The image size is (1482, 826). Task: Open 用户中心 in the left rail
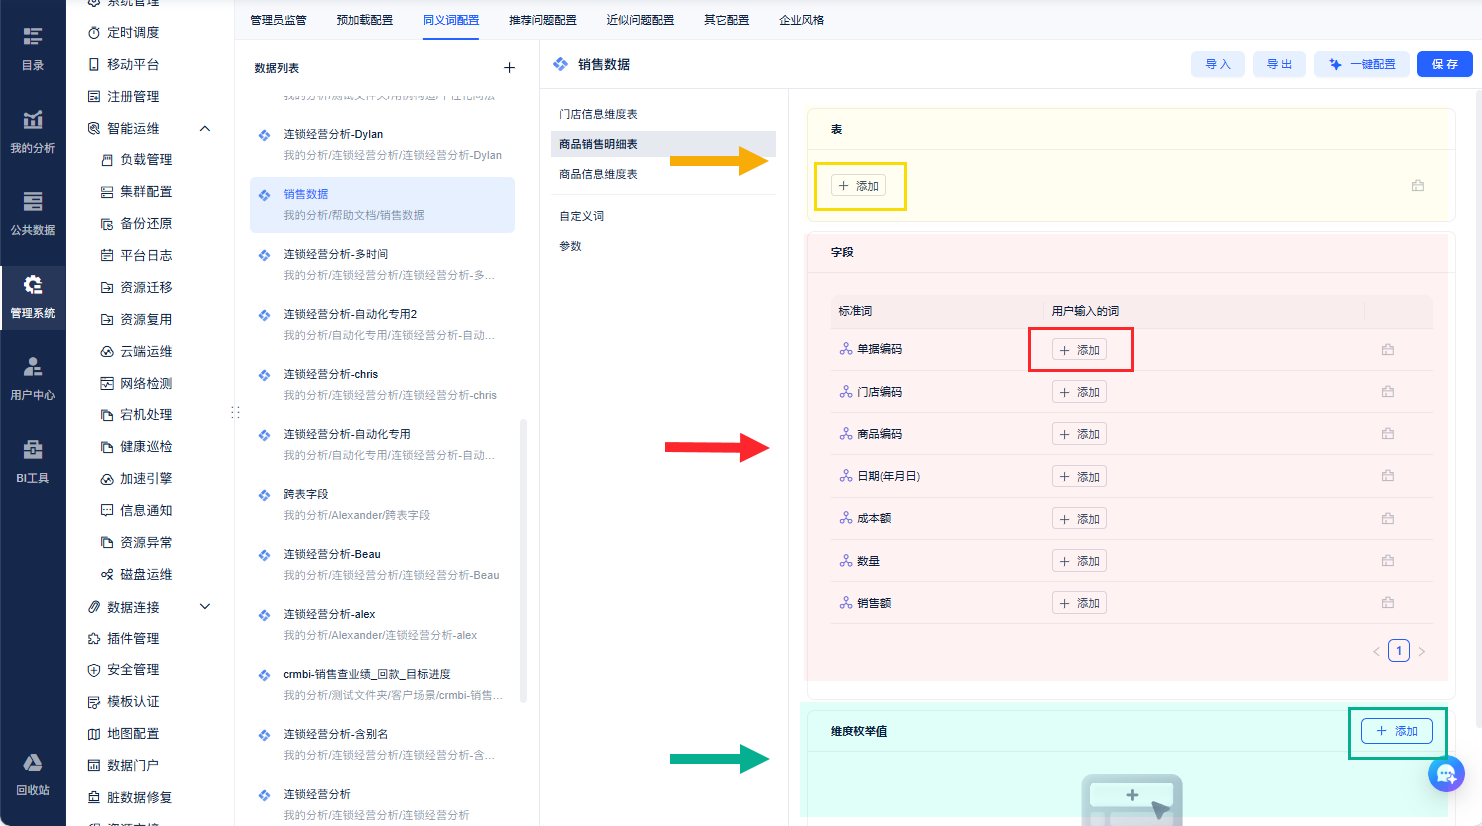[33, 379]
